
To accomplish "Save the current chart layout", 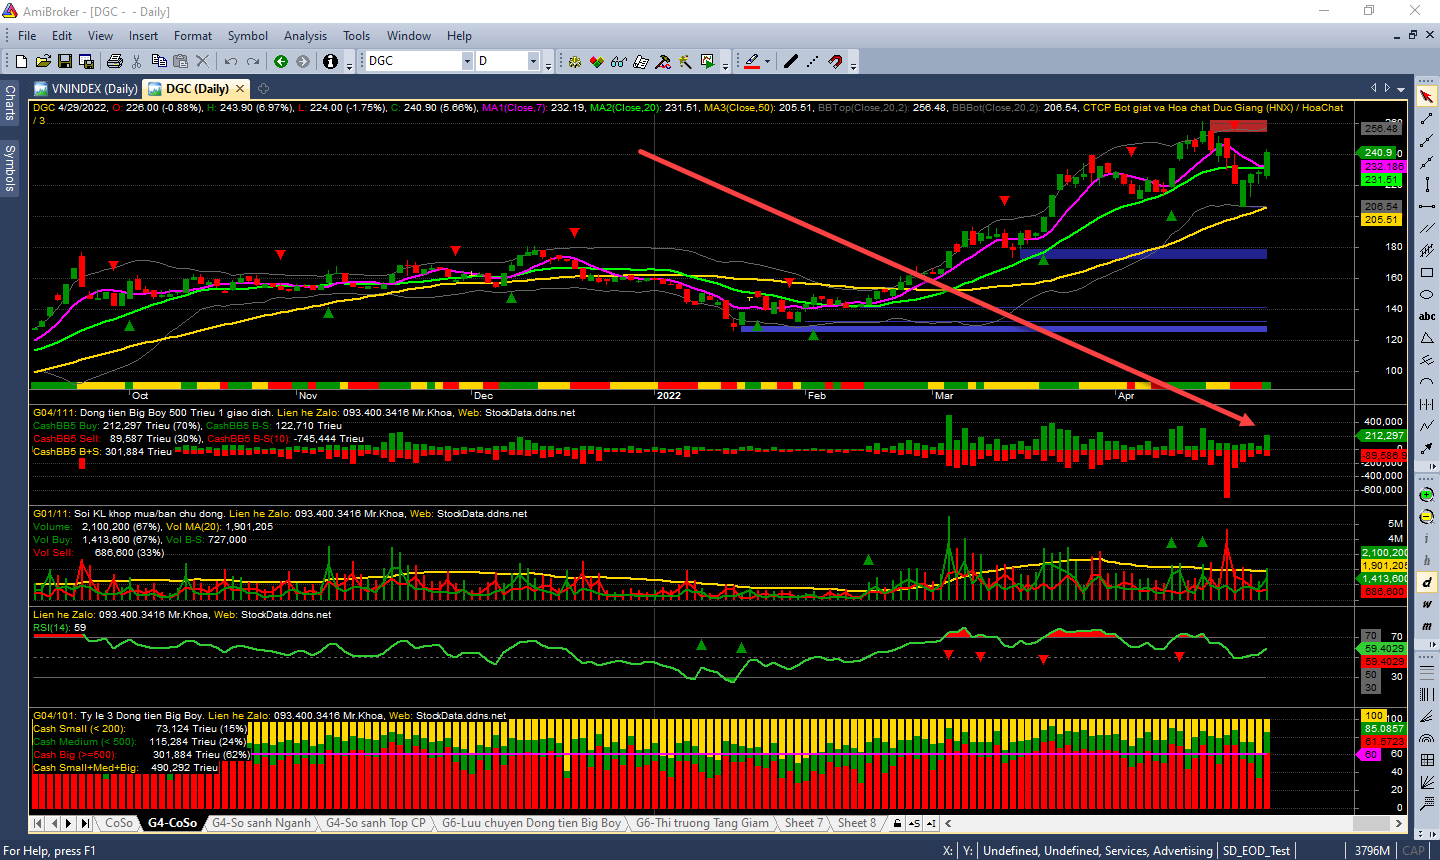I will click(x=65, y=61).
